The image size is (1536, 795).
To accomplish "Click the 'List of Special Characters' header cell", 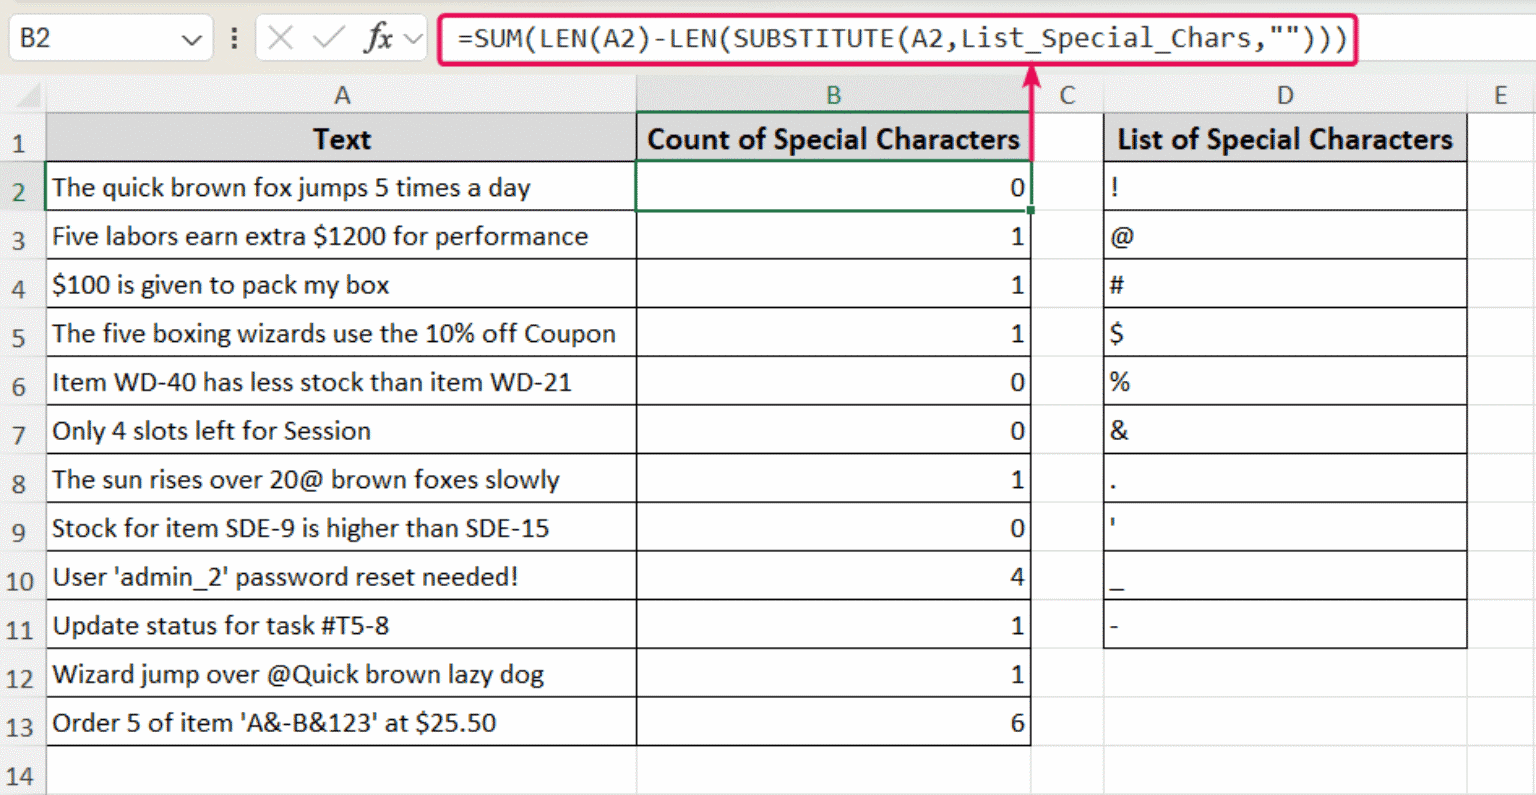I will (x=1284, y=139).
